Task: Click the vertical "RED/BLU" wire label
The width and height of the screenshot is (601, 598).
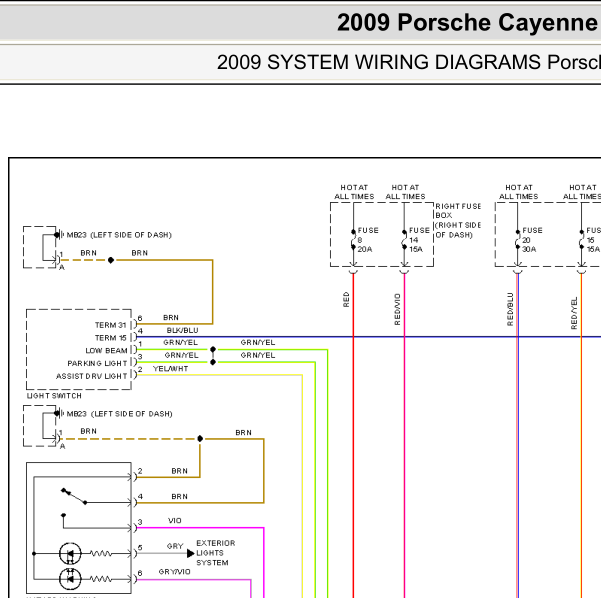Action: coord(510,309)
